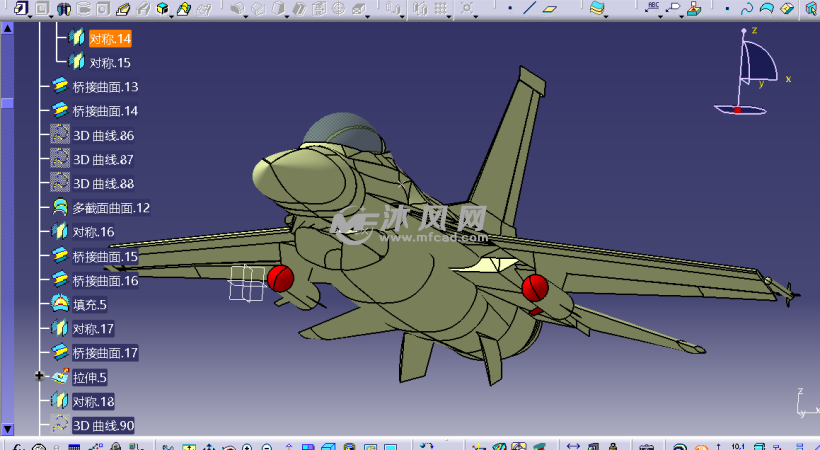The height and width of the screenshot is (450, 820).
Task: Click the yellow diamond patch icon
Action: pyautogui.click(x=787, y=8)
